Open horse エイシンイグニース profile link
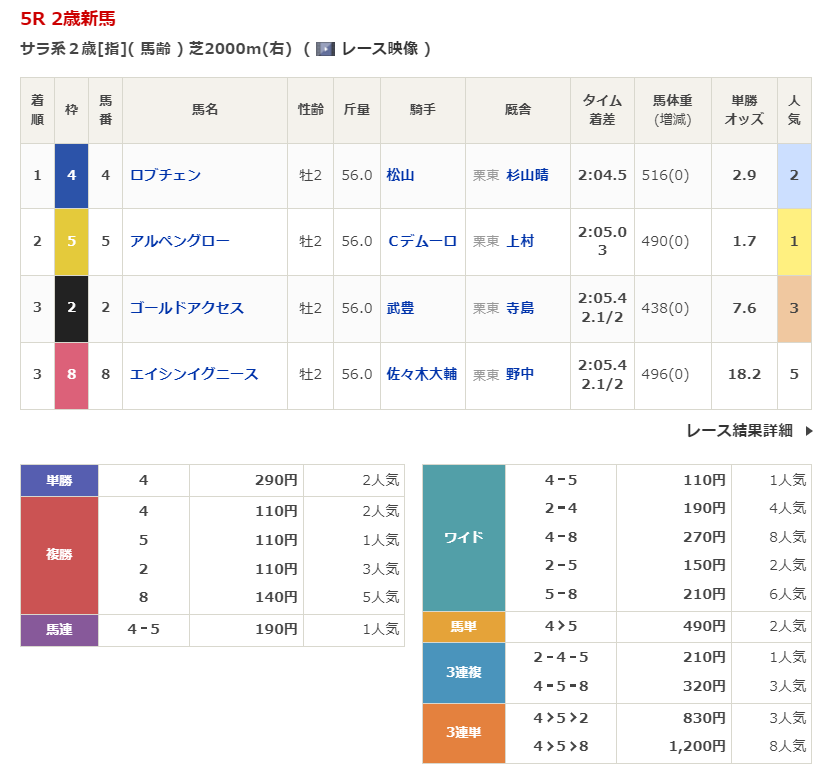Image resolution: width=825 pixels, height=774 pixels. click(x=193, y=374)
